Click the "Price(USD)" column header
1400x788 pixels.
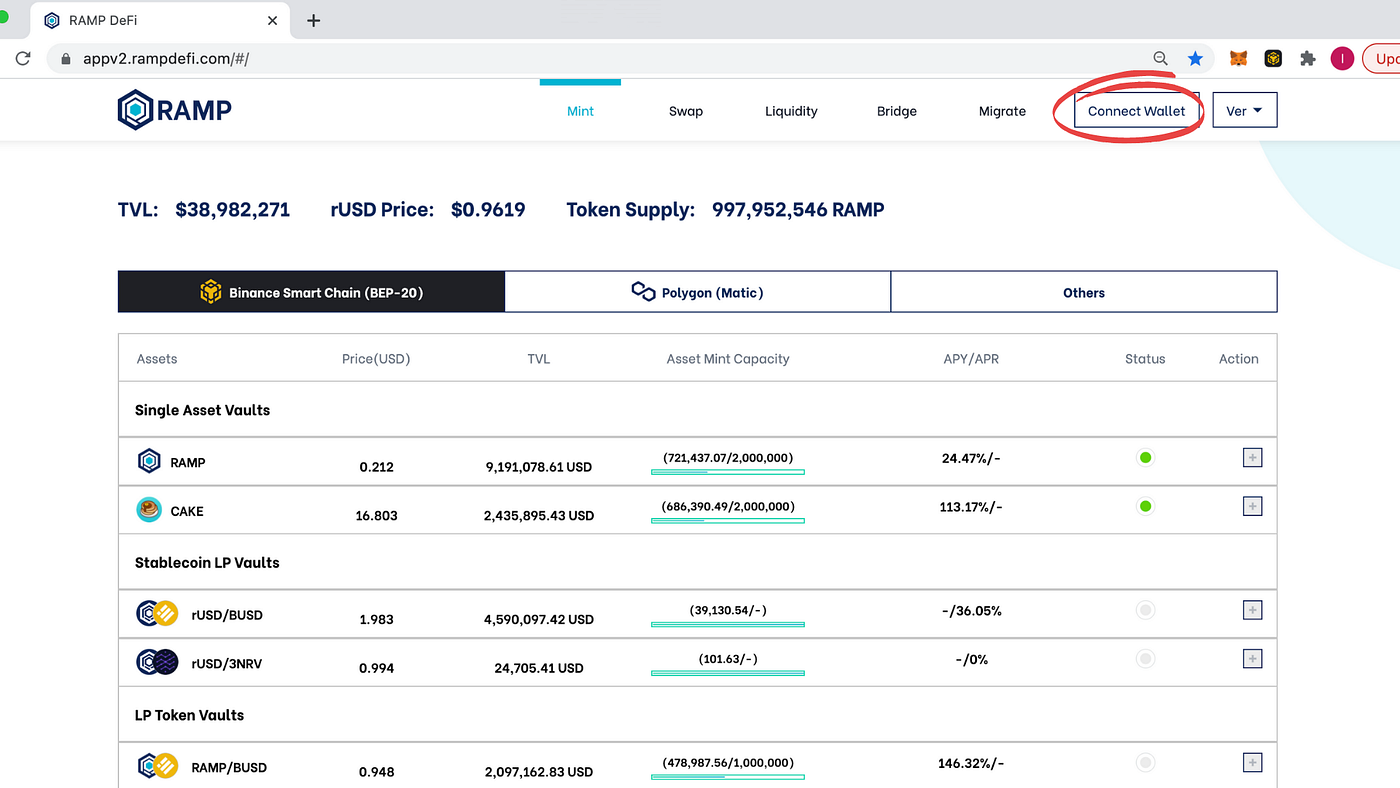click(x=376, y=359)
